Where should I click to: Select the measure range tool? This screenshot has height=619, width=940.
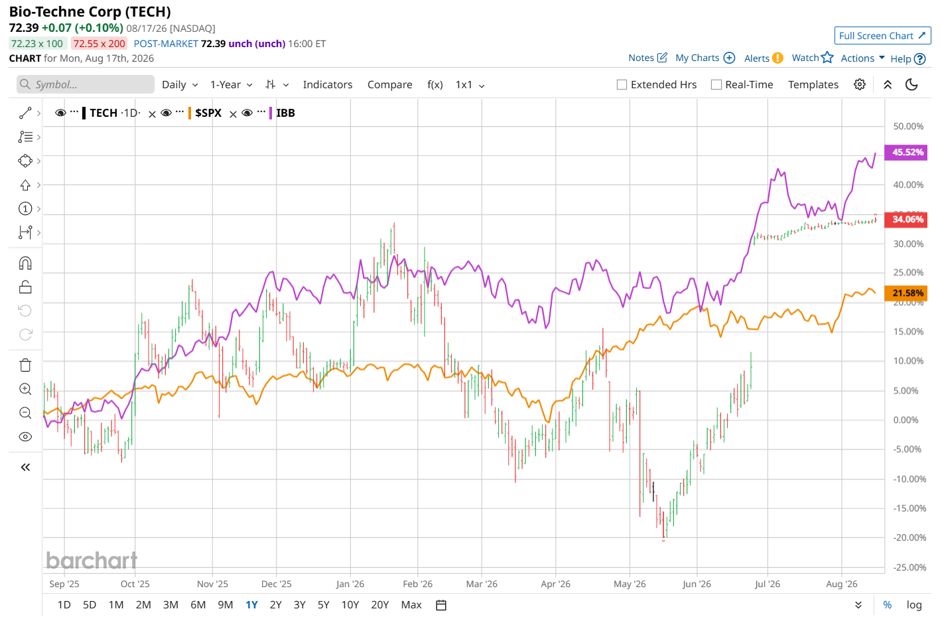25,232
